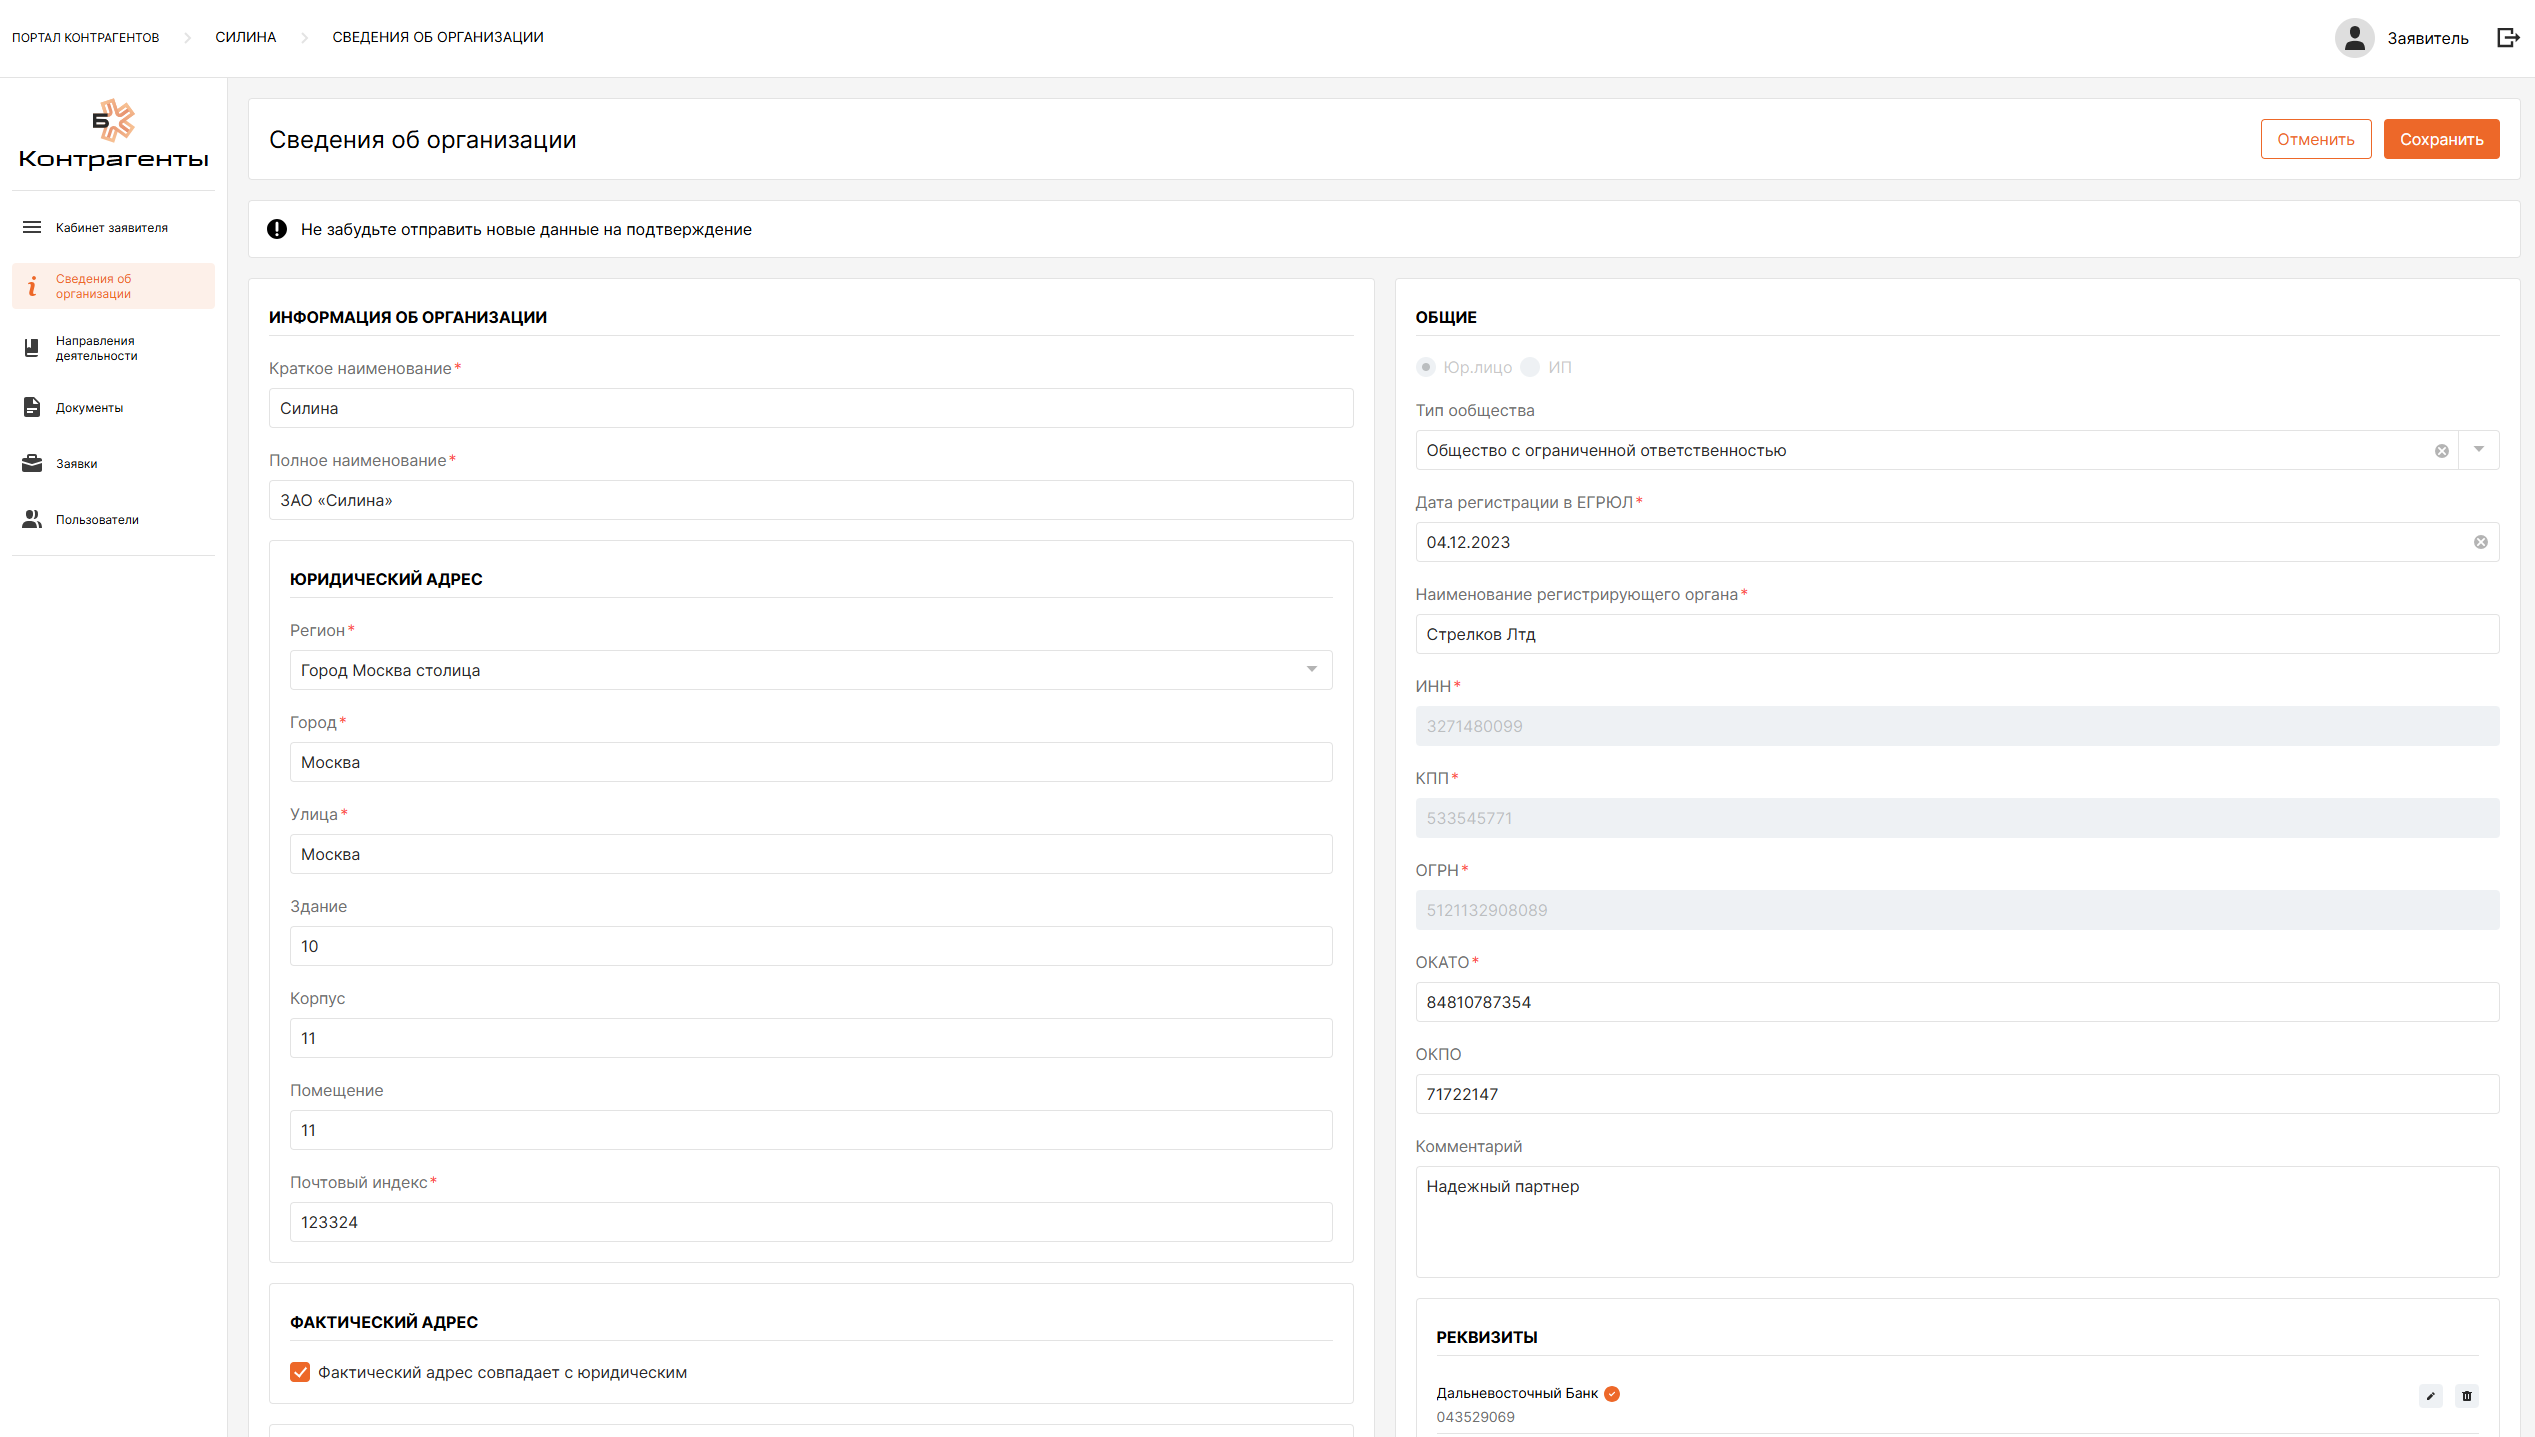Open Документы section in sidebar
This screenshot has height=1437, width=2535.
tap(89, 408)
